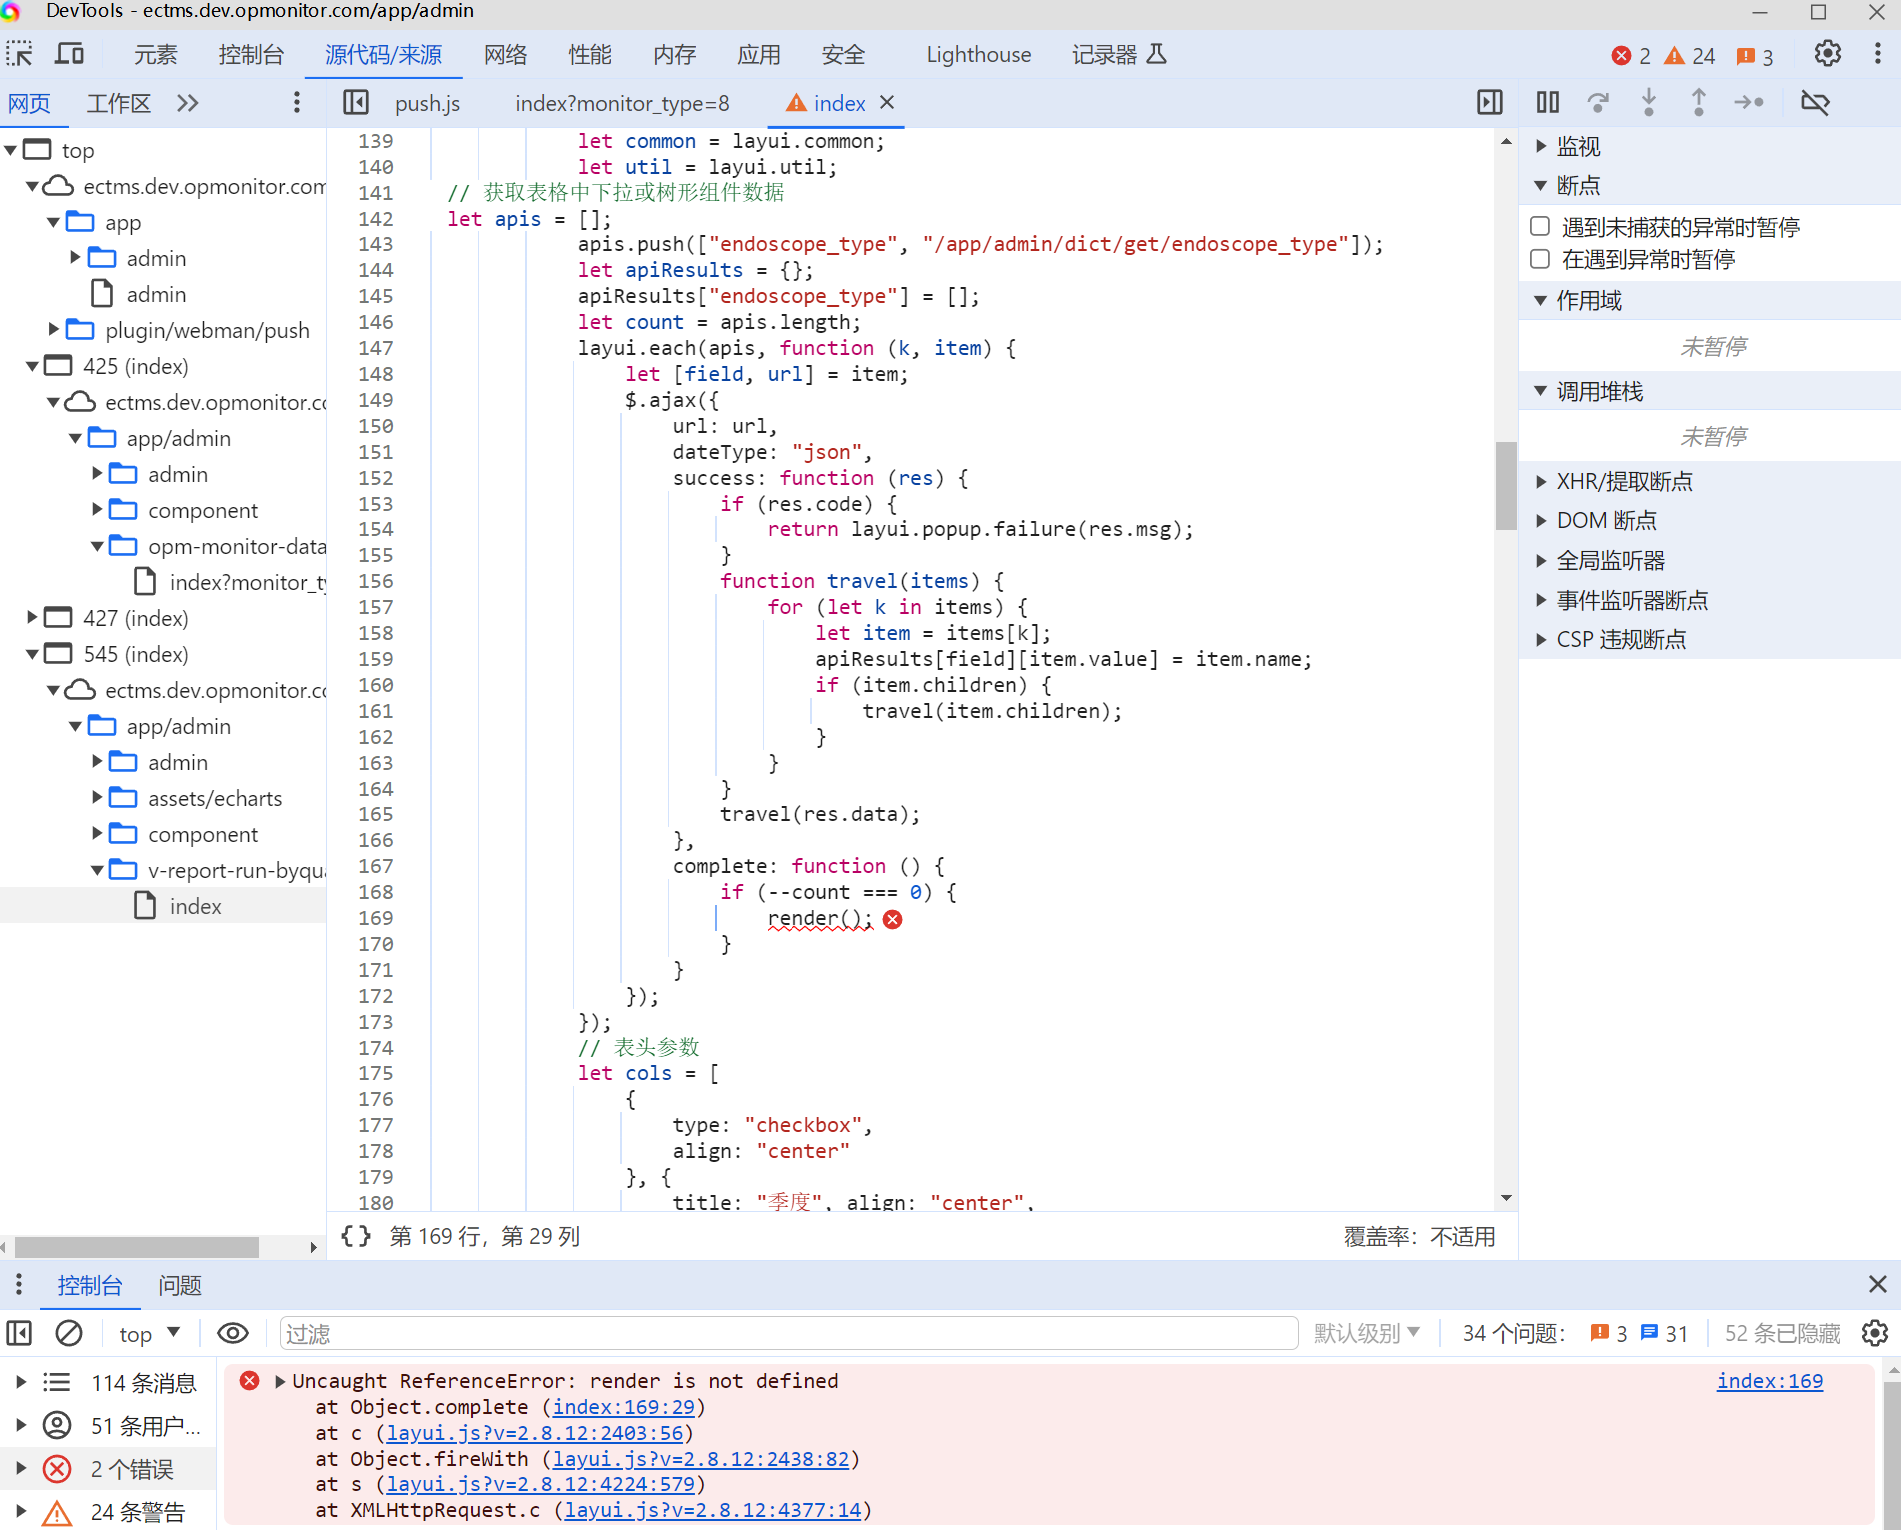
Task: Open DevTools settings gear
Action: tap(1827, 54)
